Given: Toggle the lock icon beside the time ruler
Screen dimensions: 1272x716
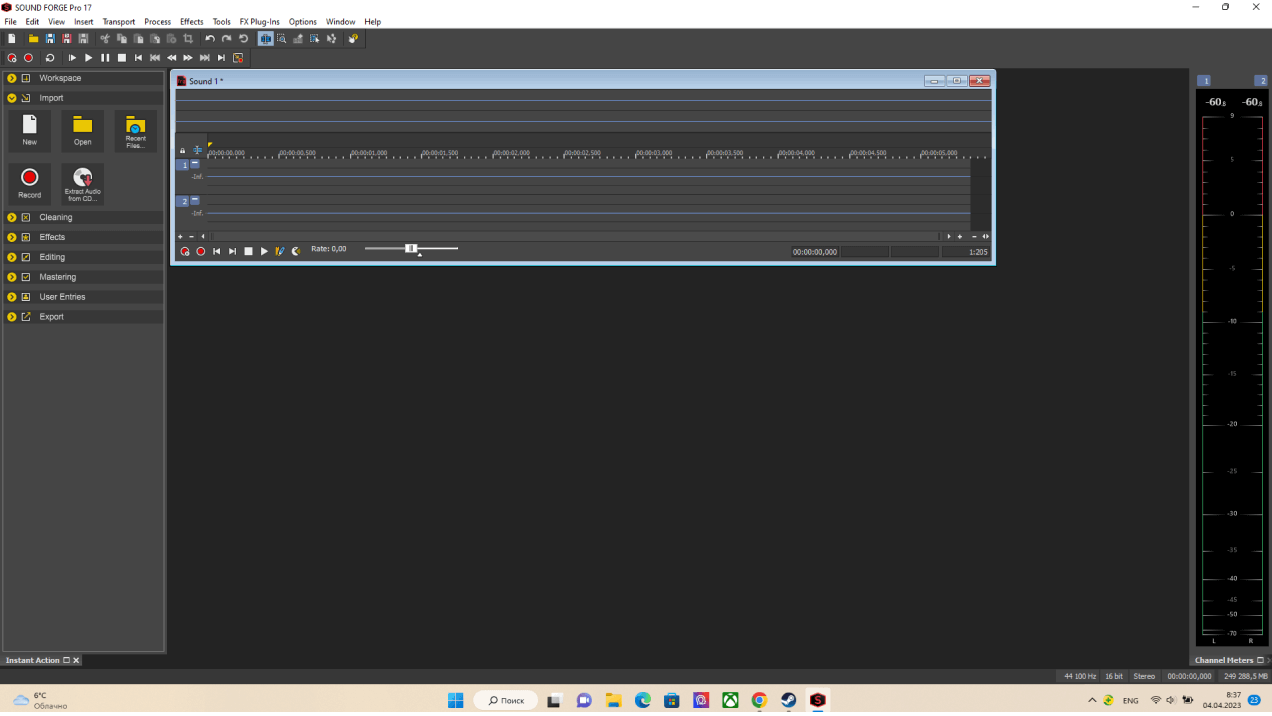Looking at the screenshot, I should (x=182, y=151).
